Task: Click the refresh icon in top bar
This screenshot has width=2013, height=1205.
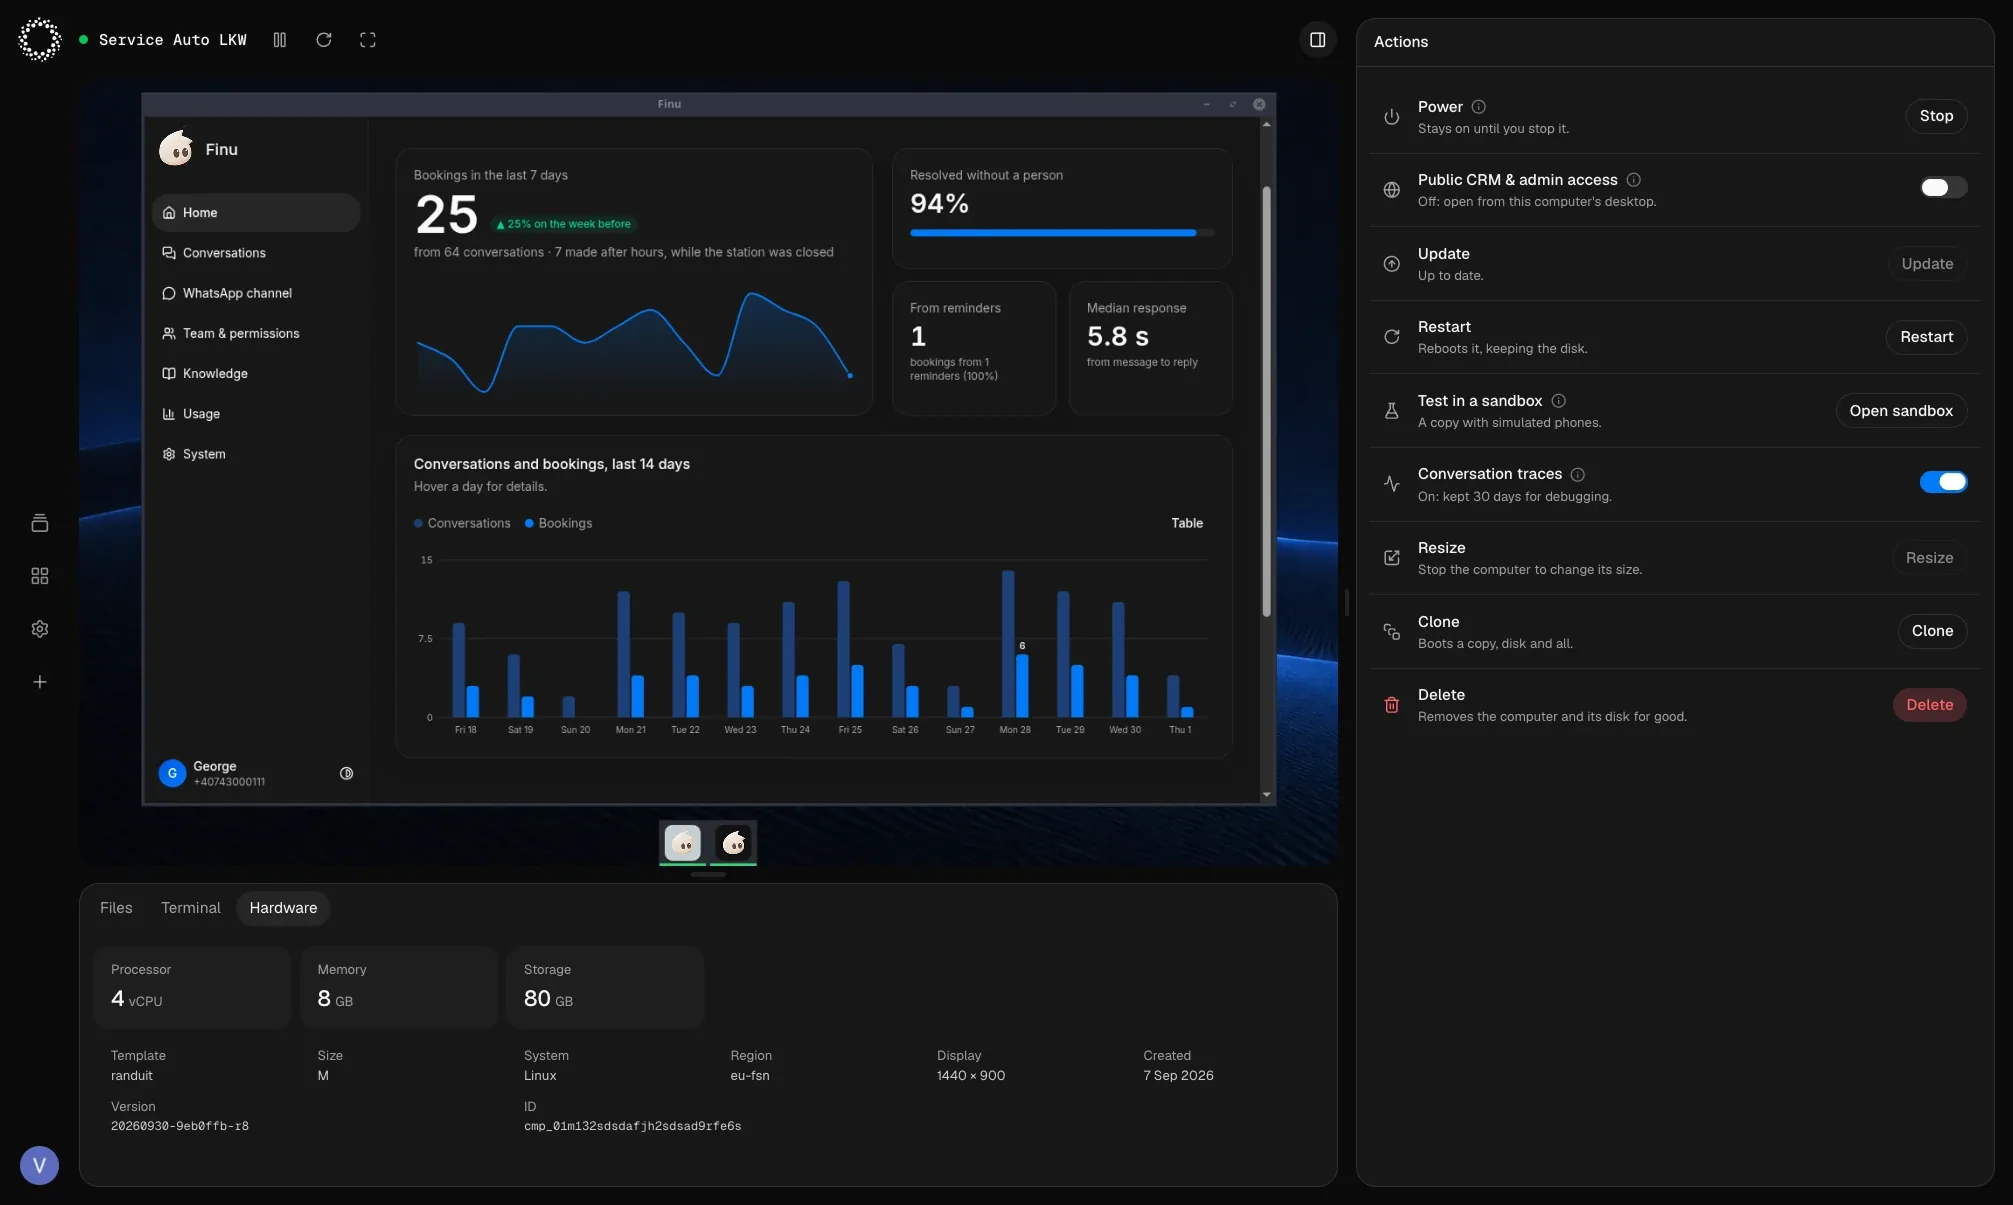Action: pos(324,40)
